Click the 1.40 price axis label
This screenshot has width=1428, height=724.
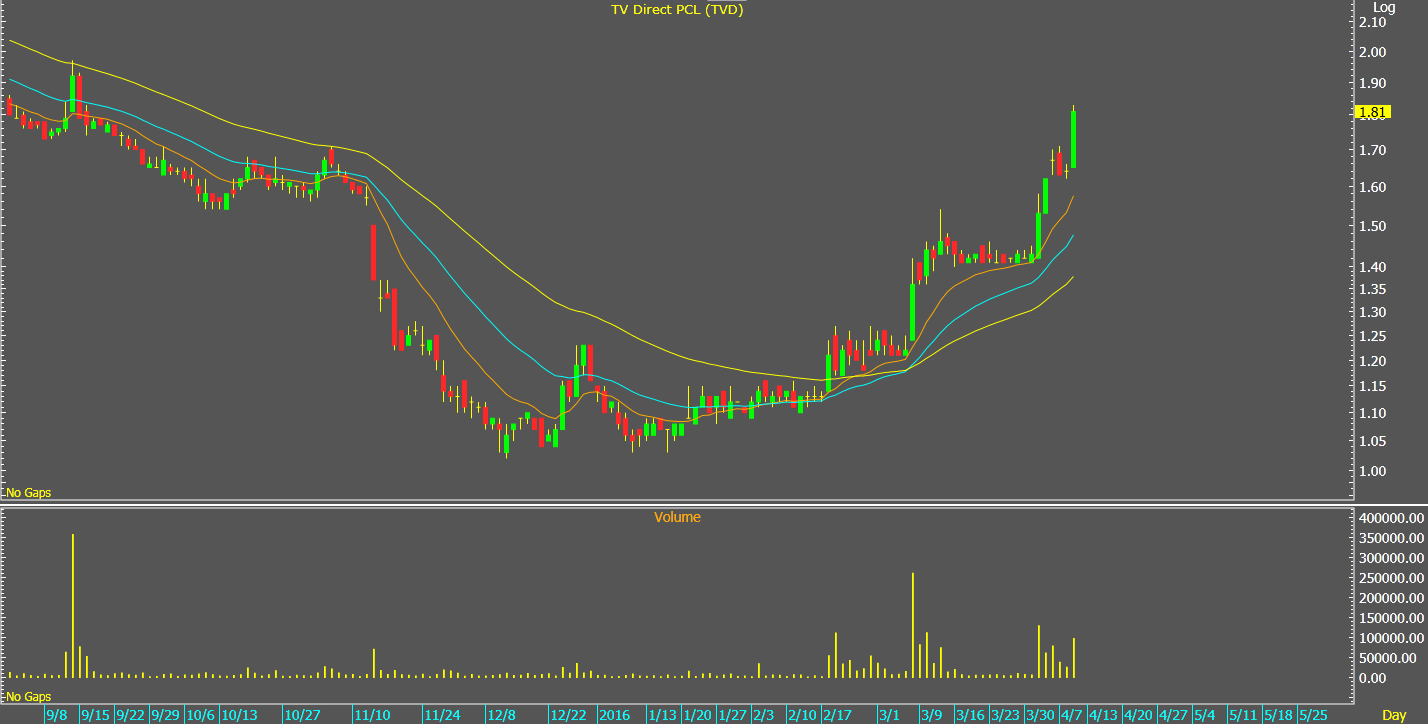click(1372, 267)
